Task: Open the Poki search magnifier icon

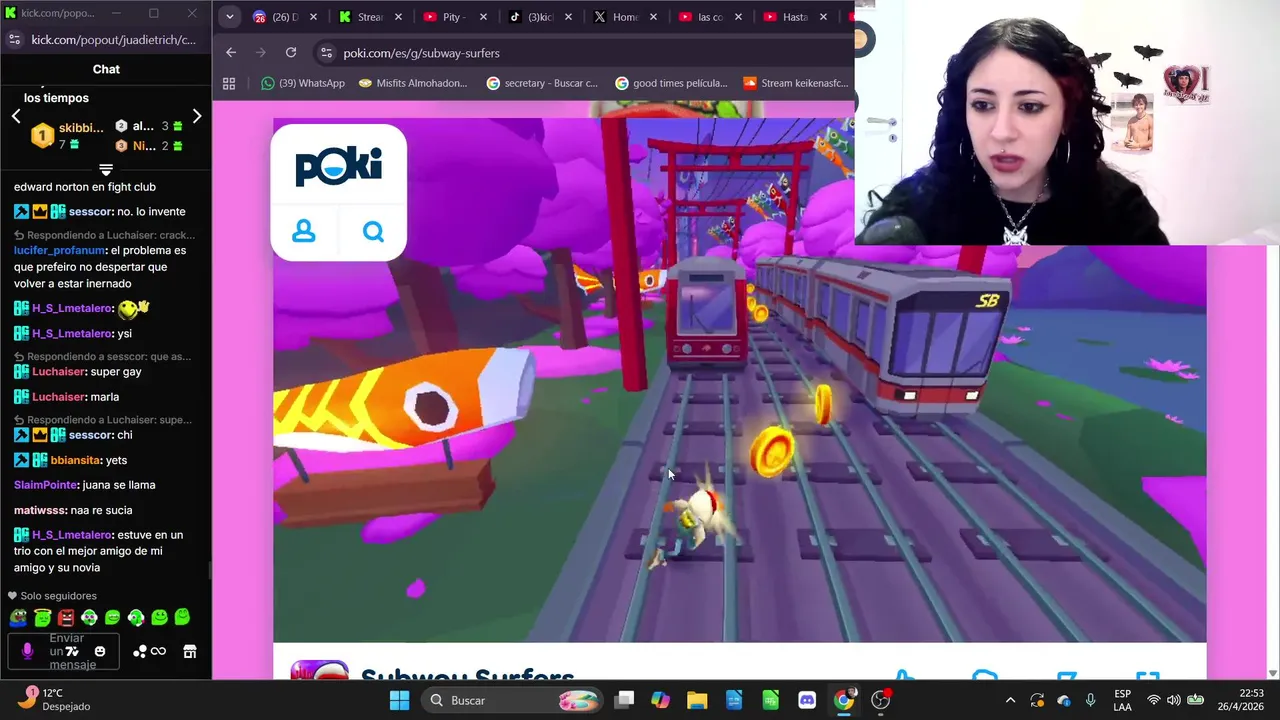Action: click(x=373, y=232)
